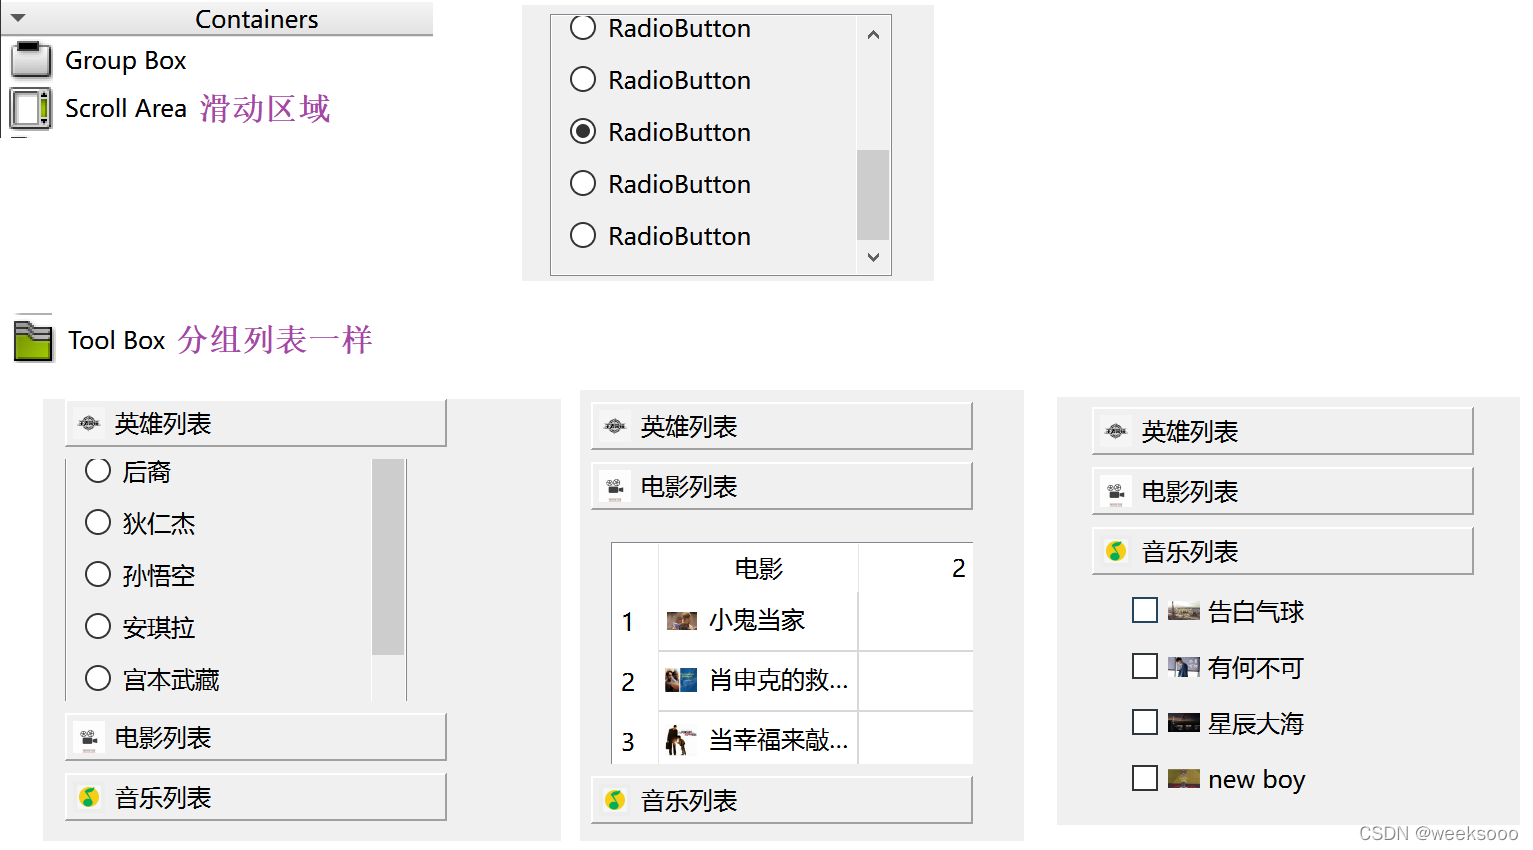Expand the 电影列表 section in left toolbox
Viewport: 1533px width, 850px height.
tap(255, 737)
